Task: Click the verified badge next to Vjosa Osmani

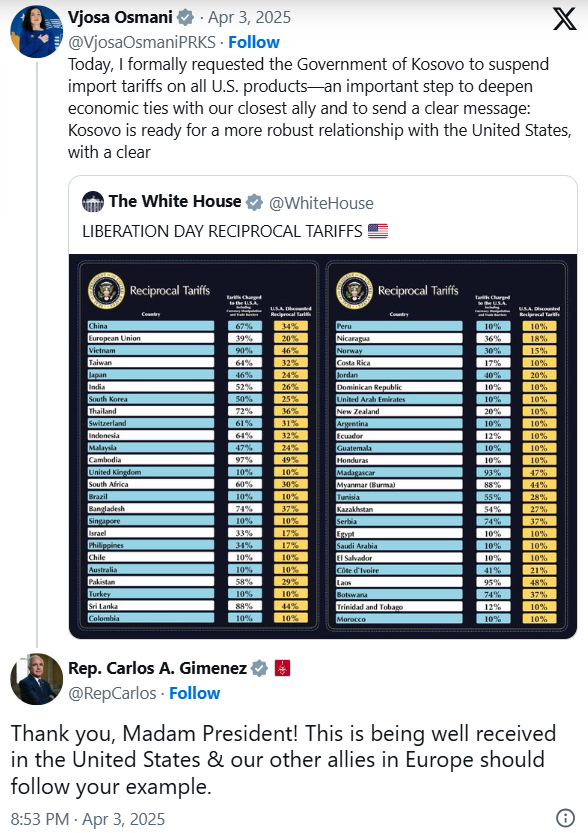Action: [x=185, y=18]
